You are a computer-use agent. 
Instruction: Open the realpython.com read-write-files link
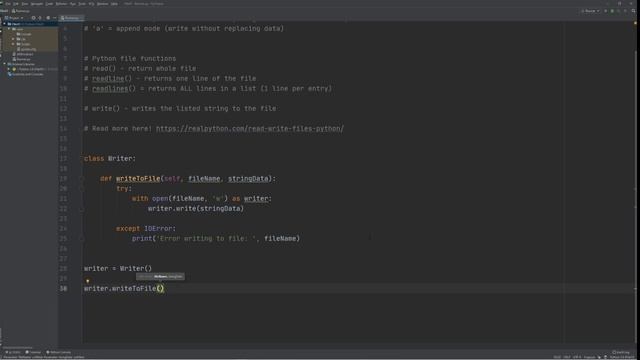(250, 129)
